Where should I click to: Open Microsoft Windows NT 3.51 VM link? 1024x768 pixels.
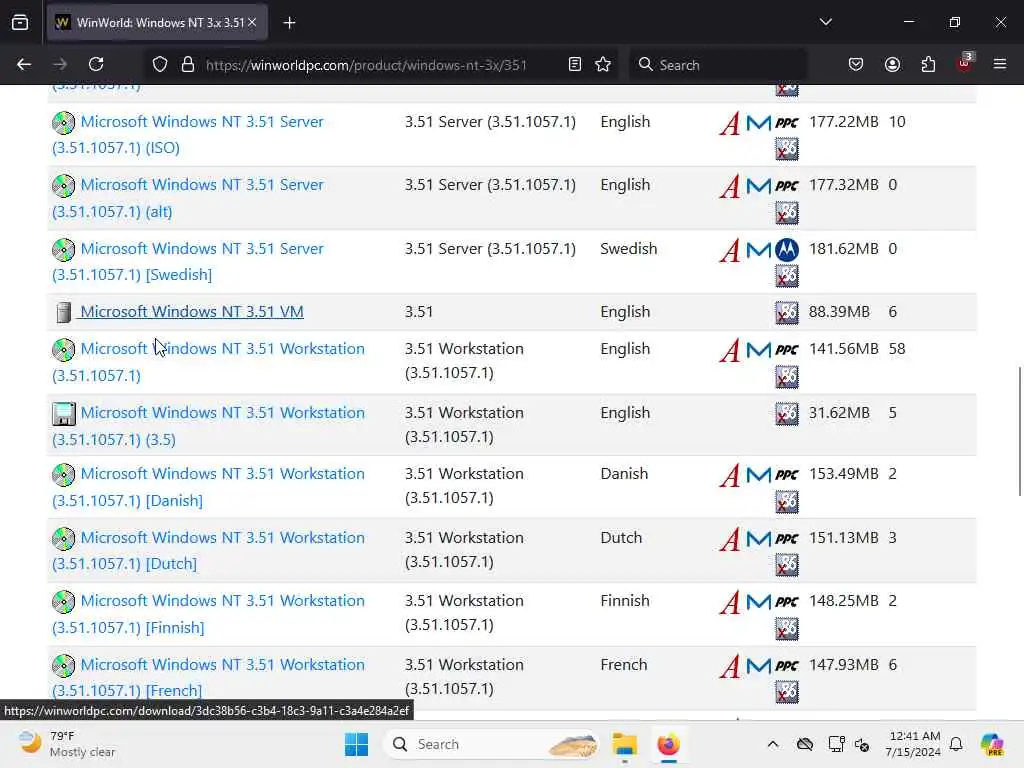(x=191, y=312)
